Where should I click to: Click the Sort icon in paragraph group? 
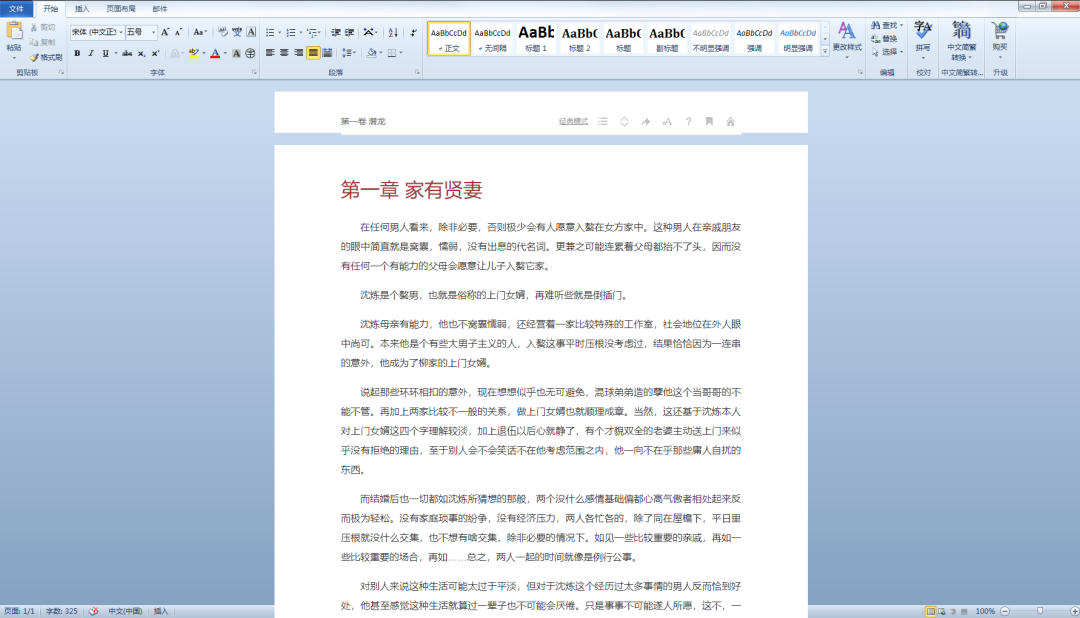393,32
